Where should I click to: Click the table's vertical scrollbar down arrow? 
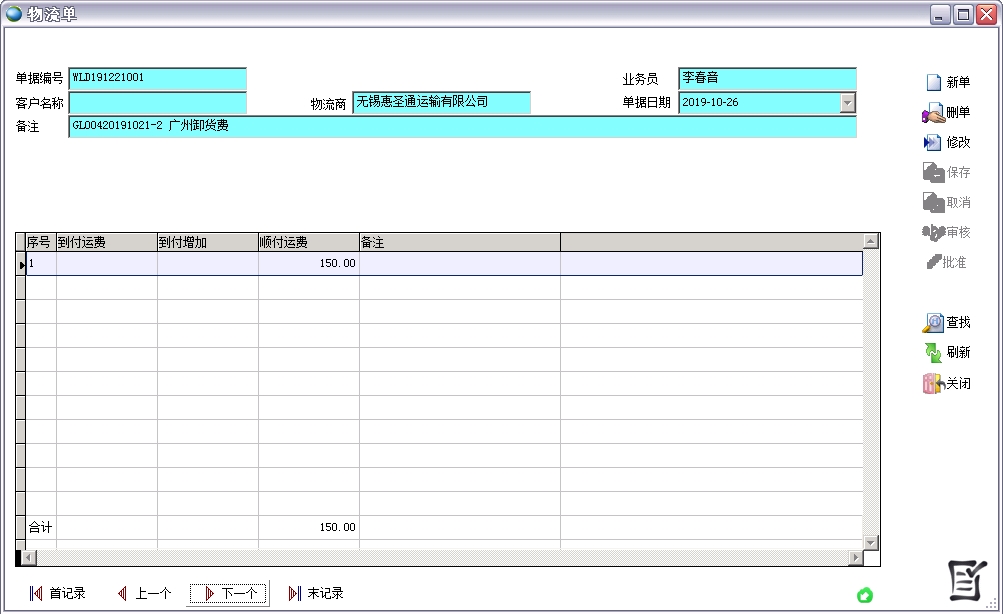871,542
